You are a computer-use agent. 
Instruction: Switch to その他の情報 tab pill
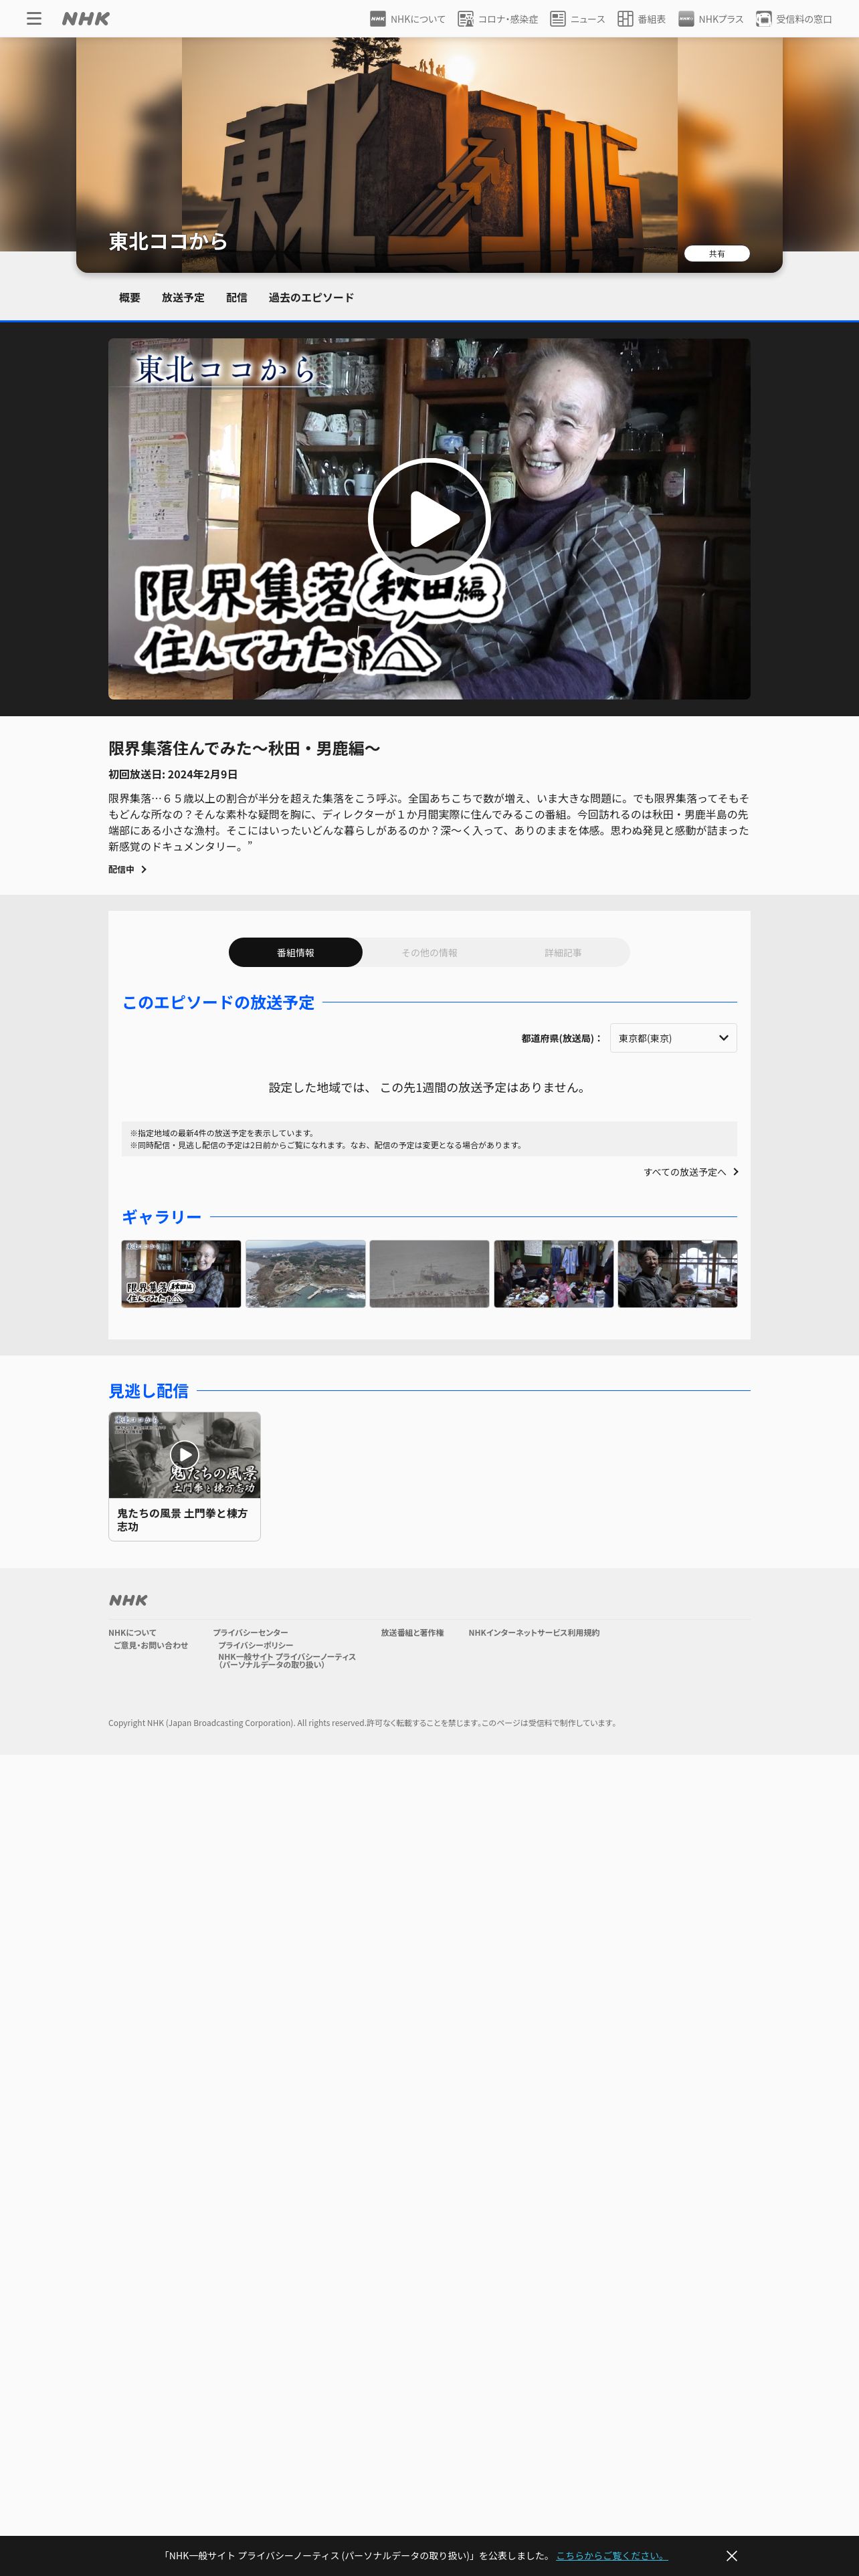tap(429, 953)
